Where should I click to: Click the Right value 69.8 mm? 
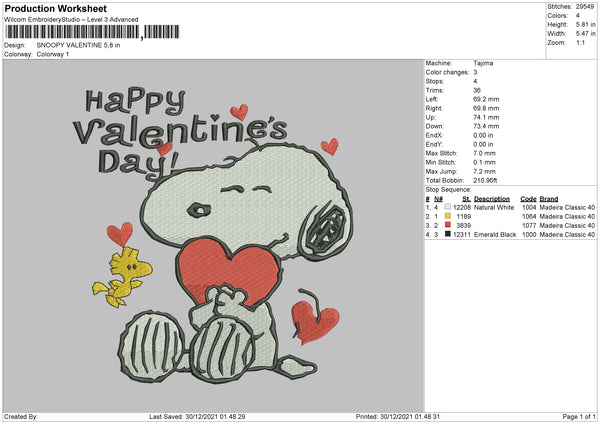click(x=486, y=108)
